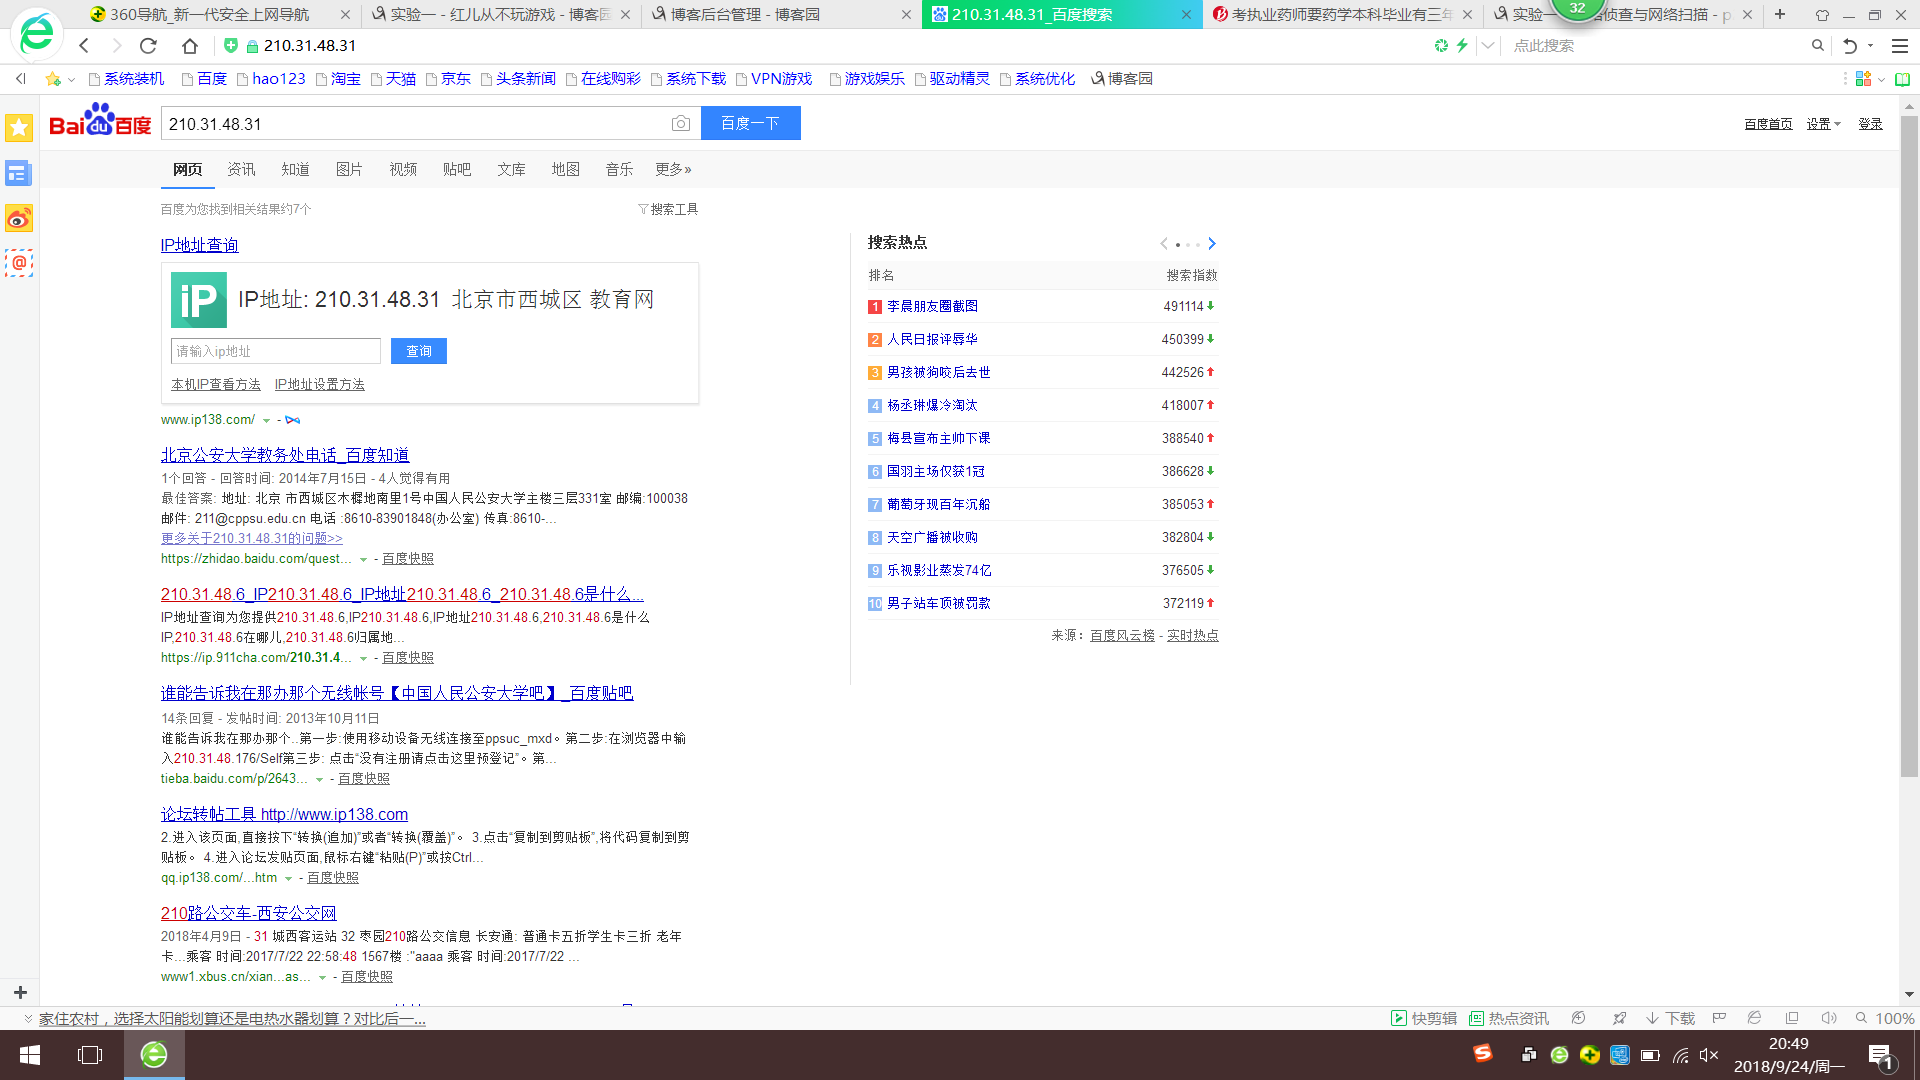
Task: Open Windows Task View icon
Action: click(90, 1055)
